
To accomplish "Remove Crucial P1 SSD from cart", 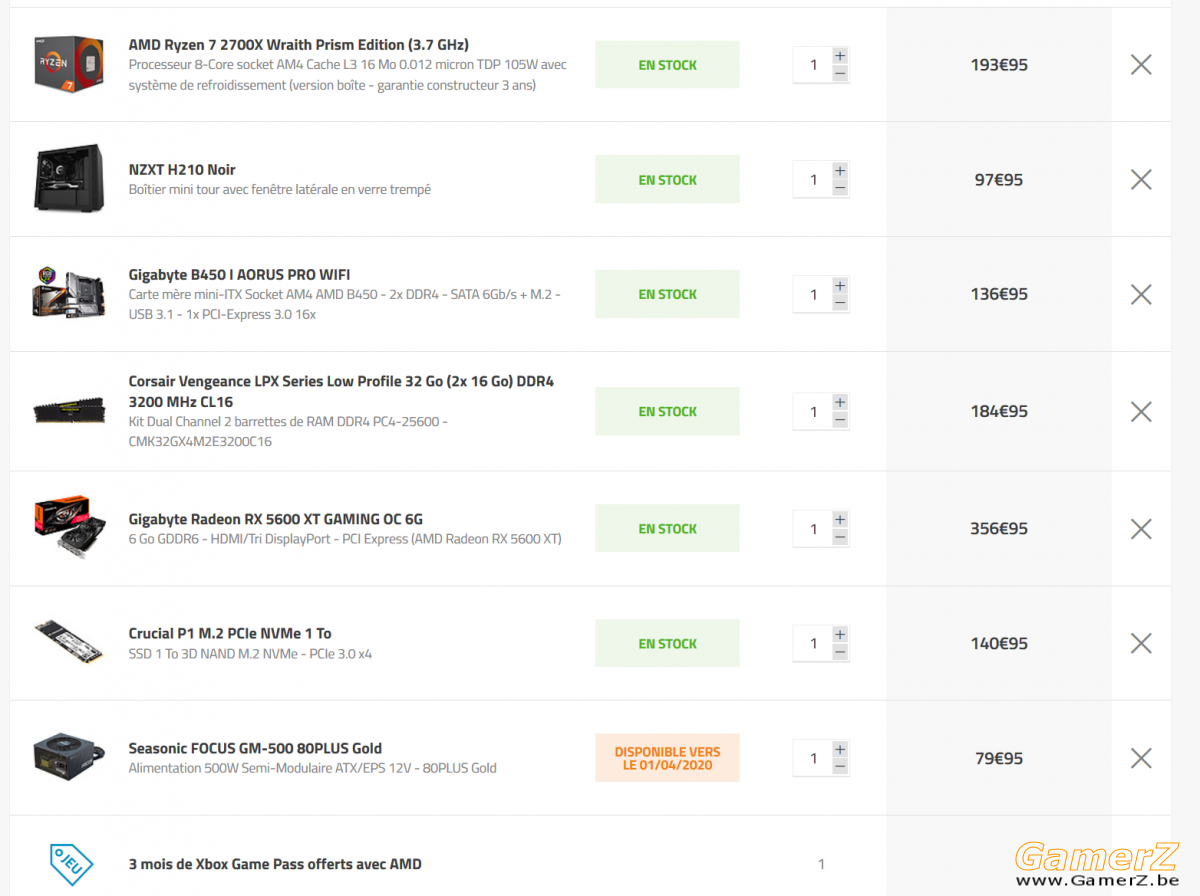I will tap(1141, 643).
